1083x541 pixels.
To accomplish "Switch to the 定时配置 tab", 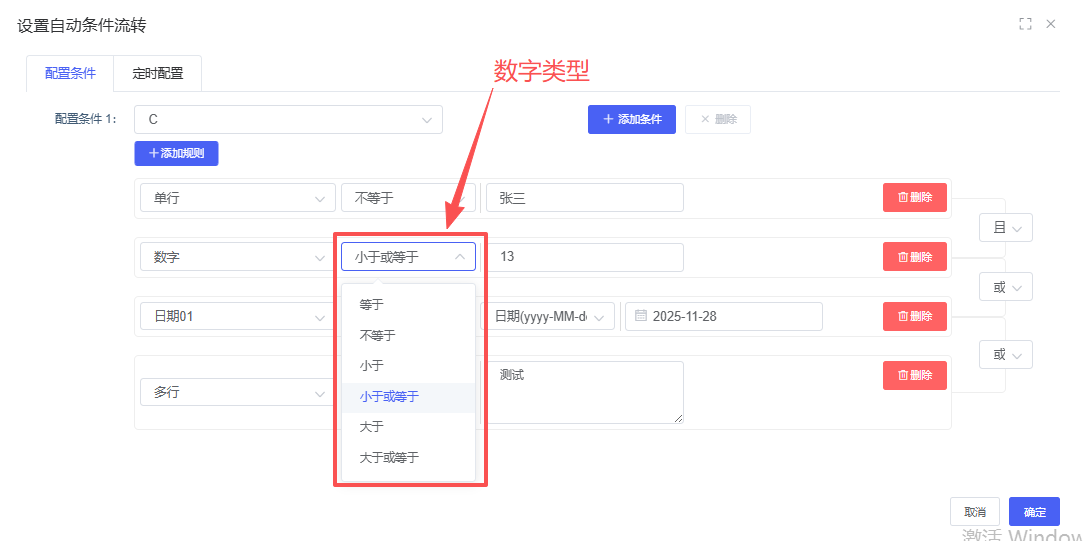I will [158, 74].
